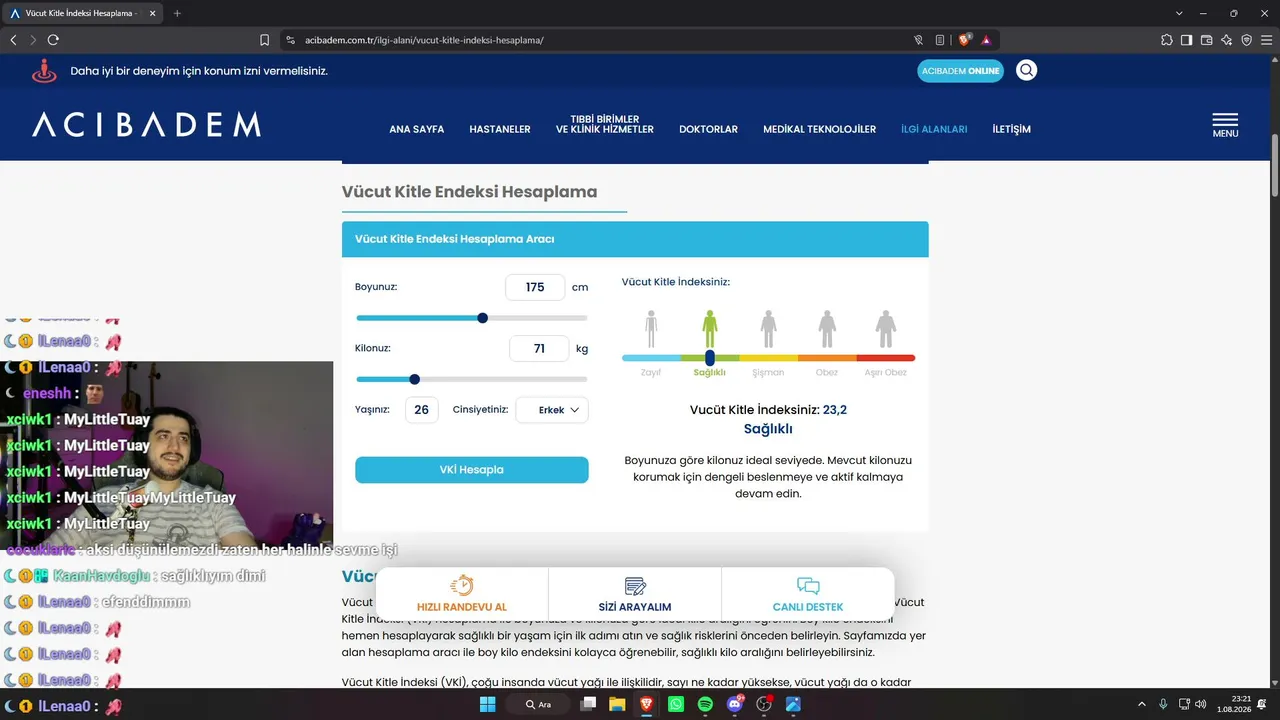This screenshot has height=720, width=1280.
Task: Open the Brave Wallet icon
Action: 1207,40
